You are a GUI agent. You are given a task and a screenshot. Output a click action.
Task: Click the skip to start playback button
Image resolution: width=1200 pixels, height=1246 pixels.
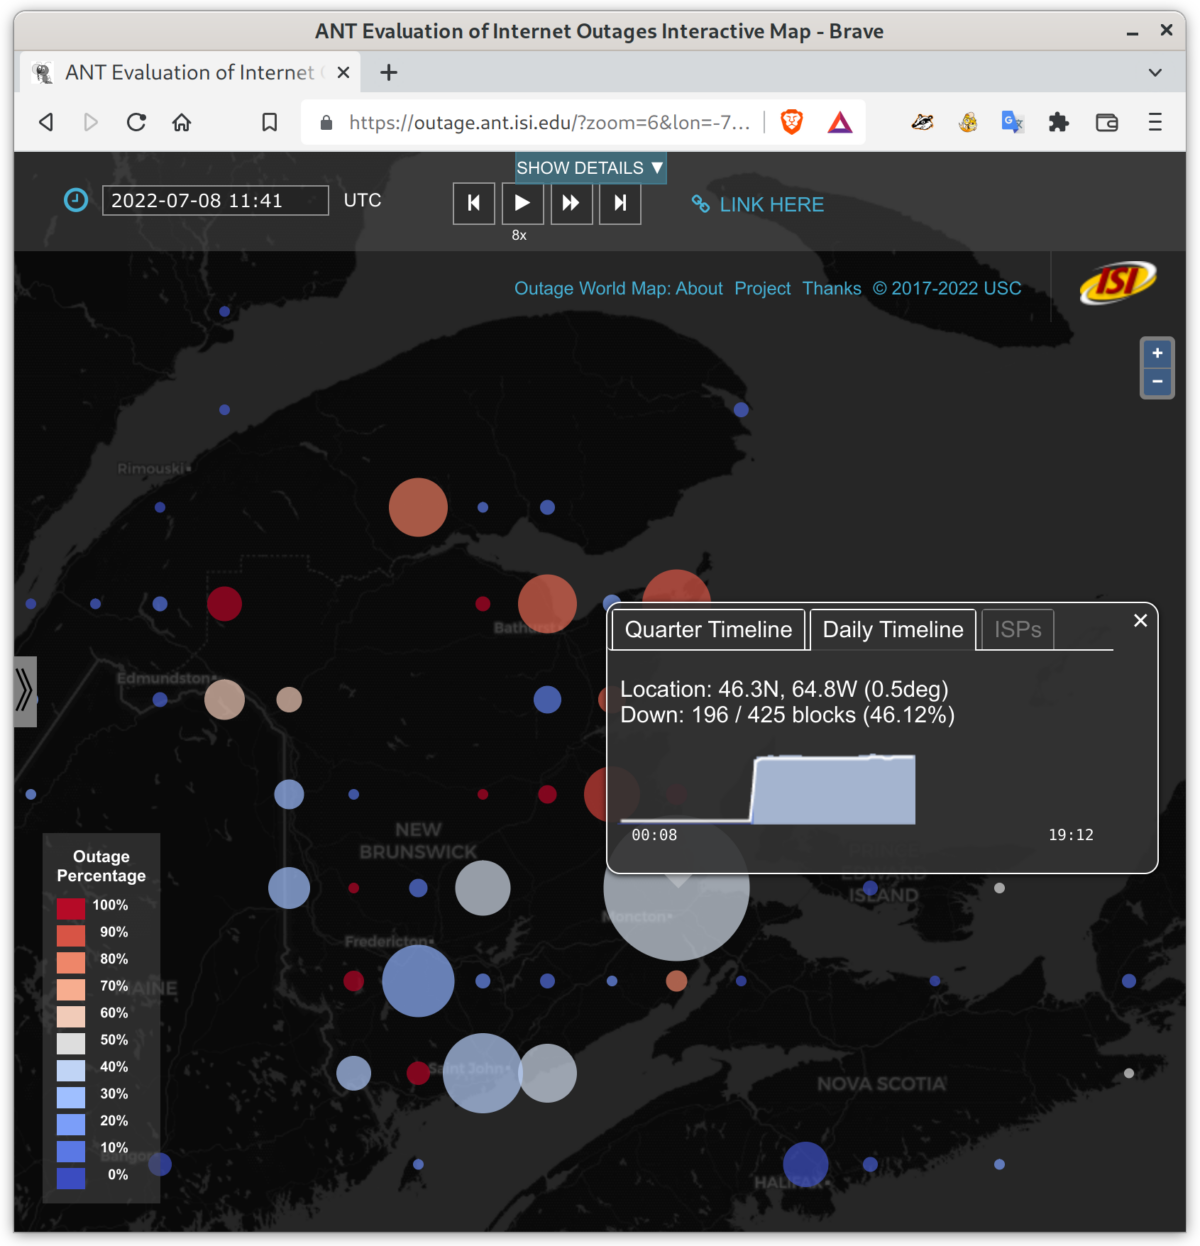pos(474,204)
